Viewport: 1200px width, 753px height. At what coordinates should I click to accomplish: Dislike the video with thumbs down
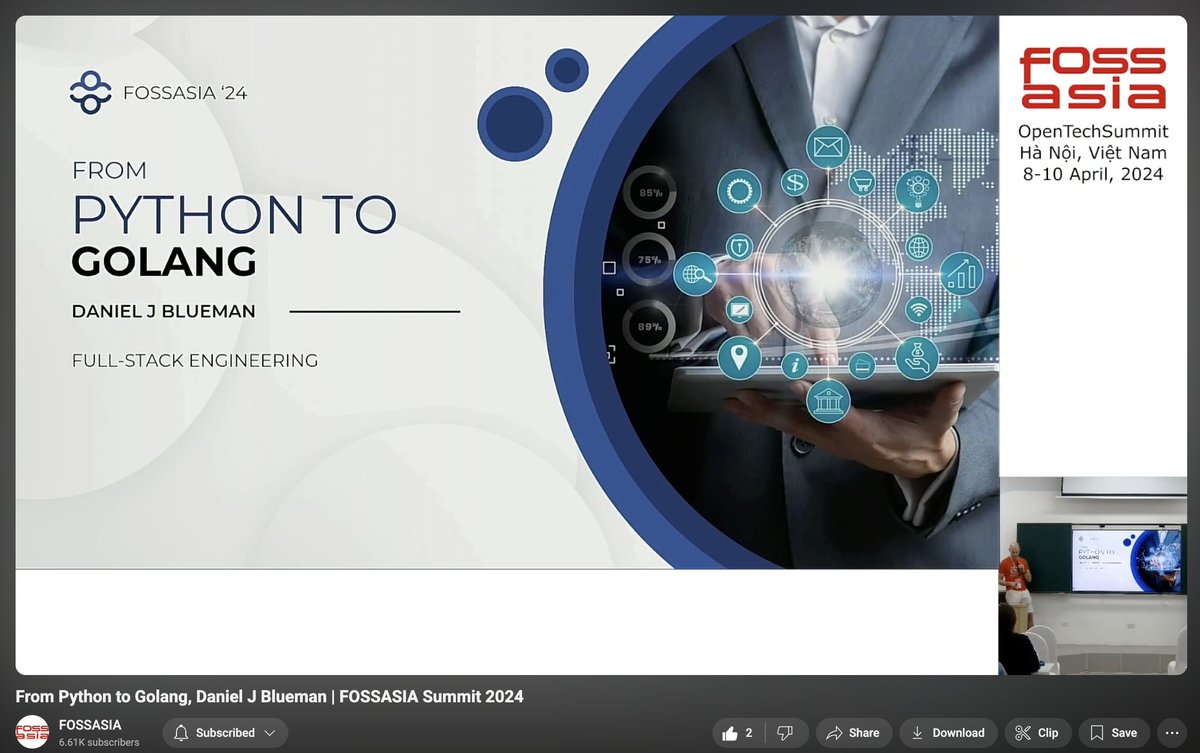click(786, 733)
